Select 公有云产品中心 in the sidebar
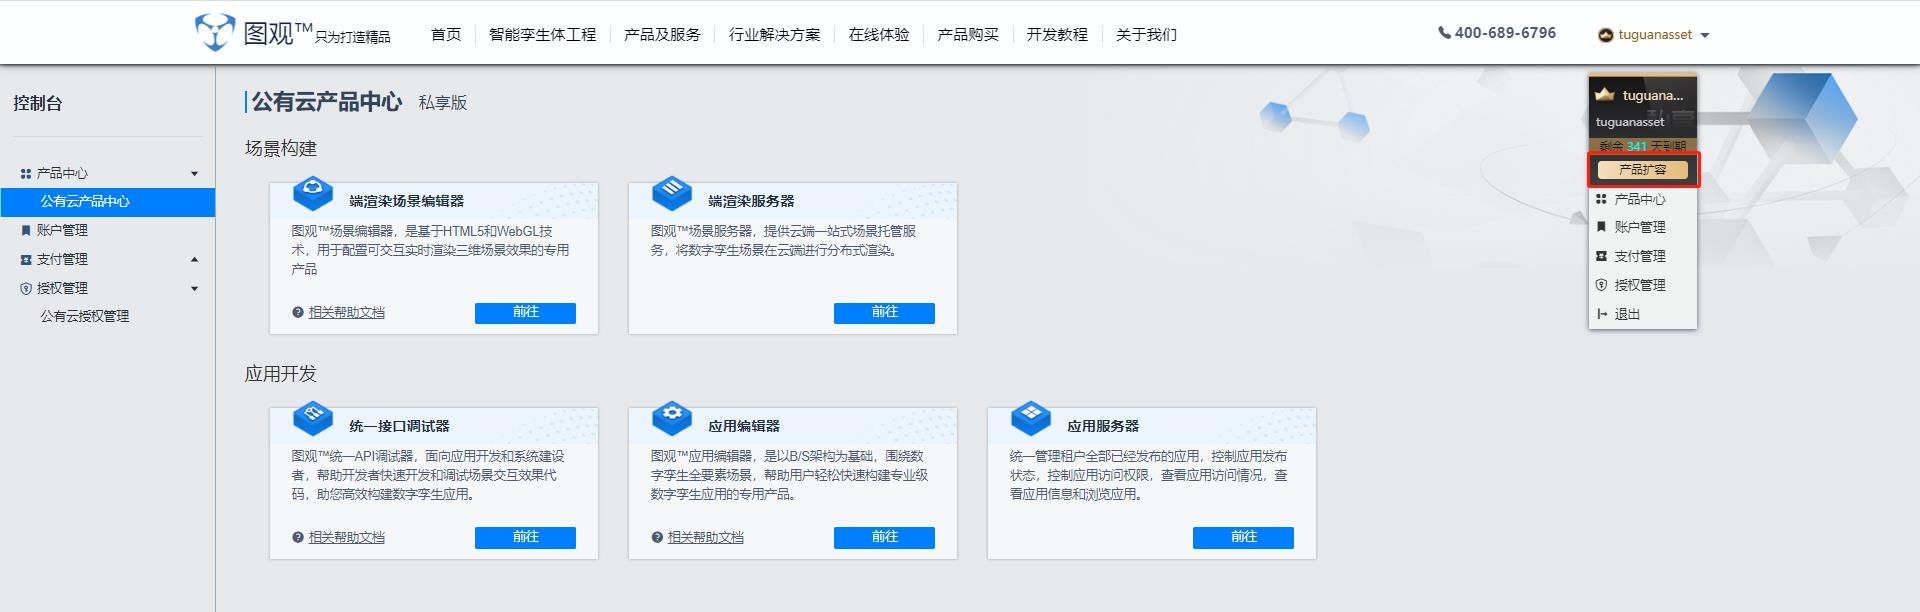 [107, 202]
